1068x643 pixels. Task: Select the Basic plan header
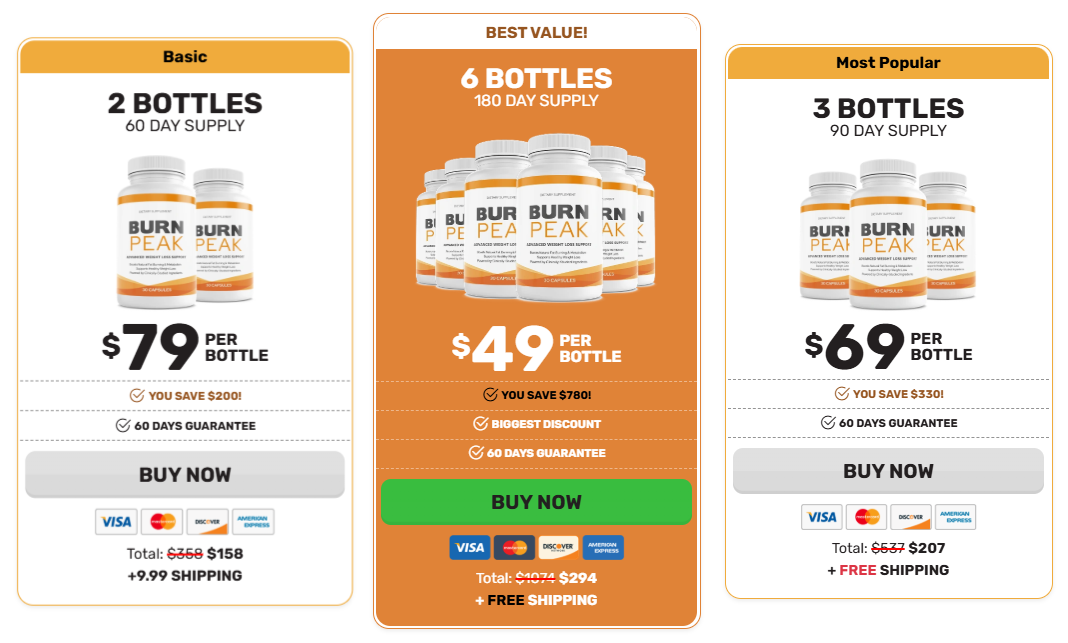tap(184, 57)
